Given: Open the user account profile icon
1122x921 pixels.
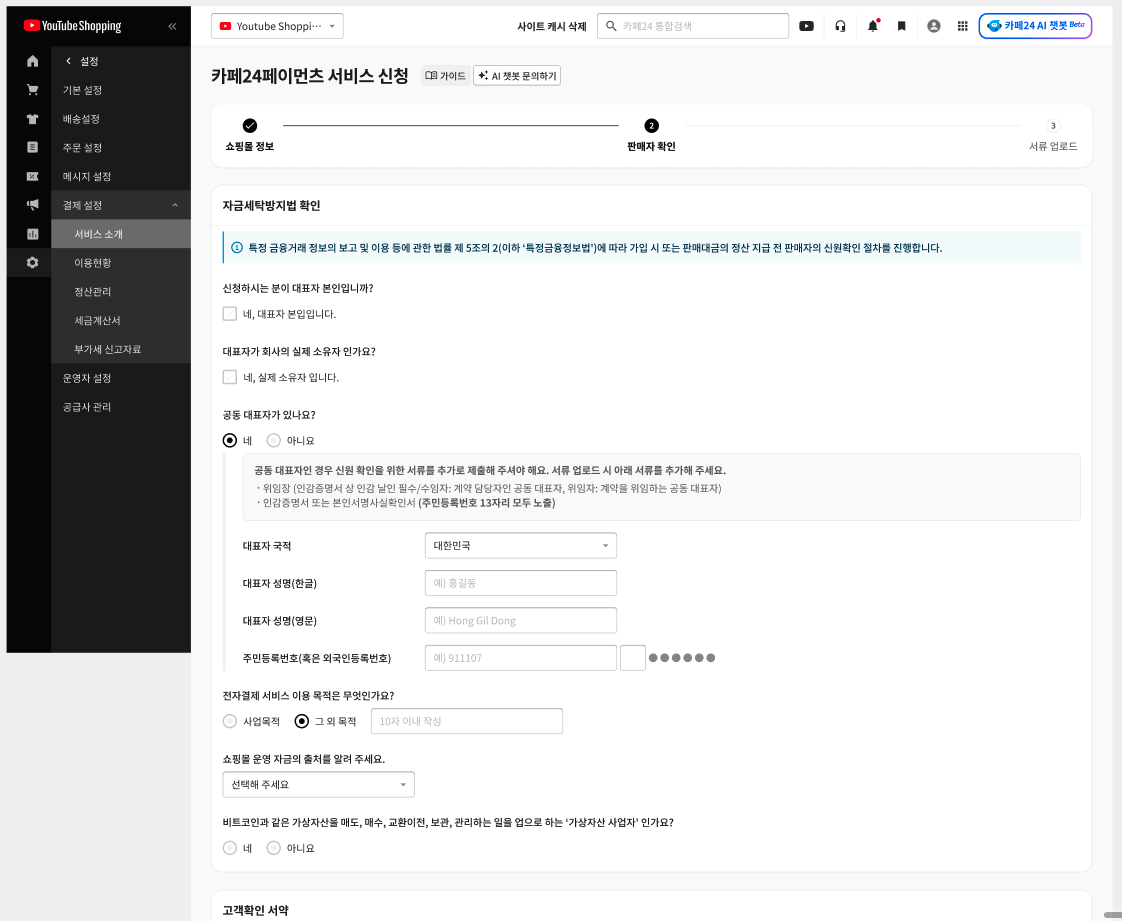Looking at the screenshot, I should pyautogui.click(x=934, y=26).
